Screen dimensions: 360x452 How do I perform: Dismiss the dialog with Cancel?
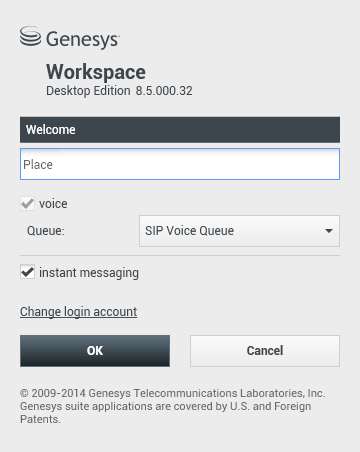click(265, 351)
